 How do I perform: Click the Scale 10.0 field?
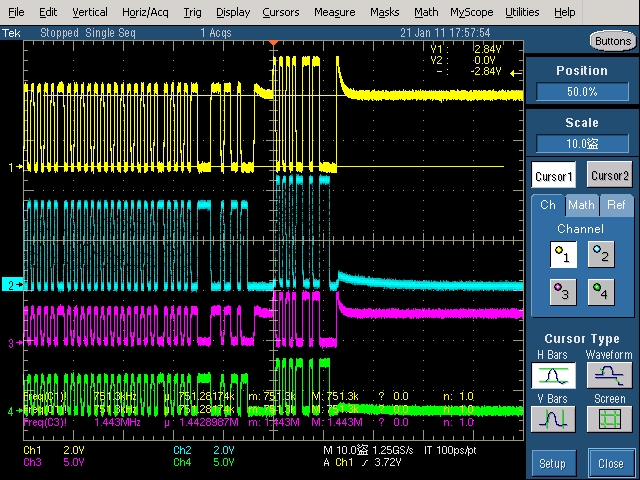tap(582, 143)
